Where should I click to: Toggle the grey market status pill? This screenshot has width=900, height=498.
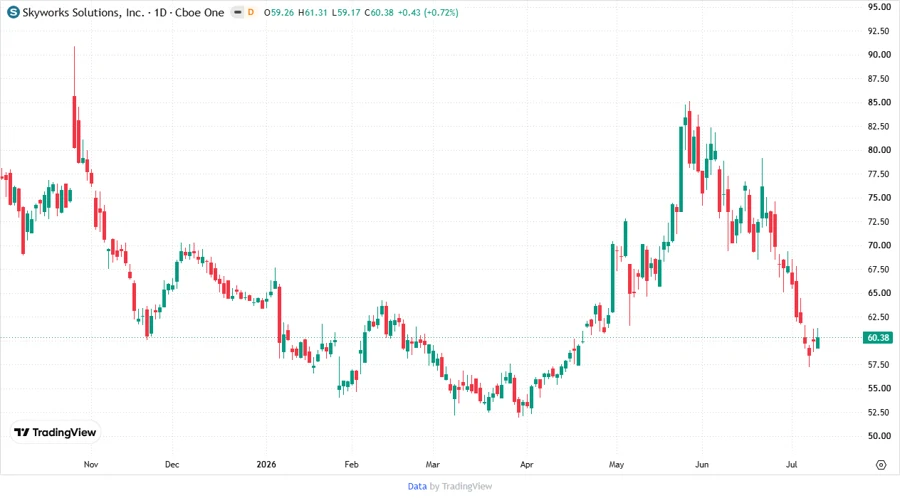pyautogui.click(x=238, y=12)
